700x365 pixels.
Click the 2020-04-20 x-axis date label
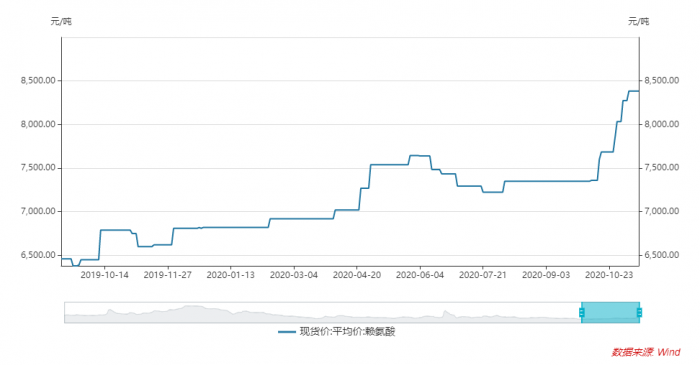tap(357, 275)
